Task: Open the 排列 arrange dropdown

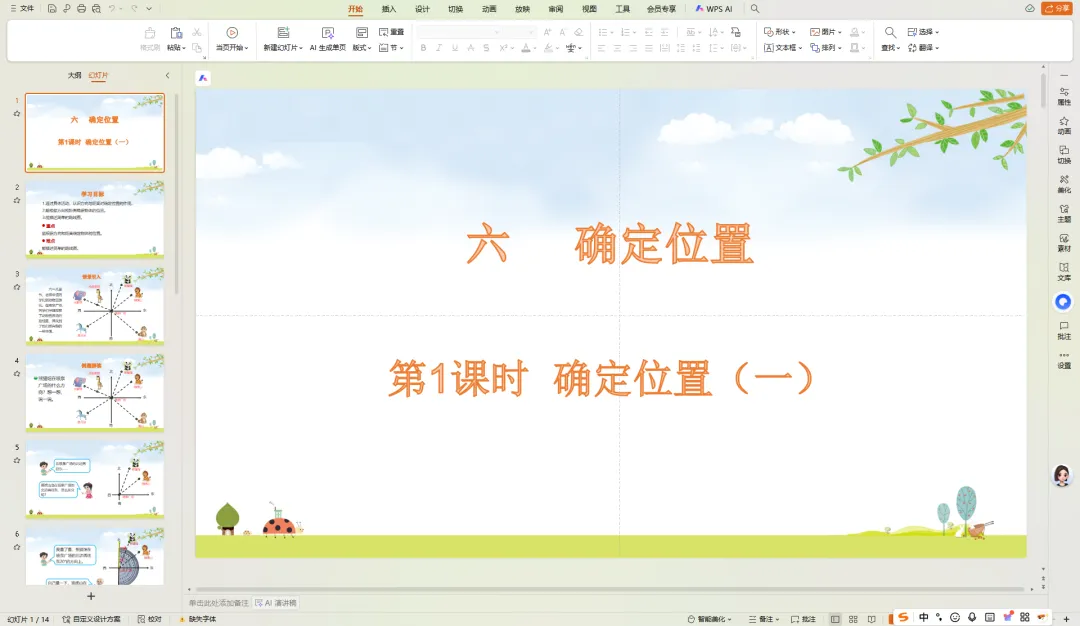Action: point(826,48)
